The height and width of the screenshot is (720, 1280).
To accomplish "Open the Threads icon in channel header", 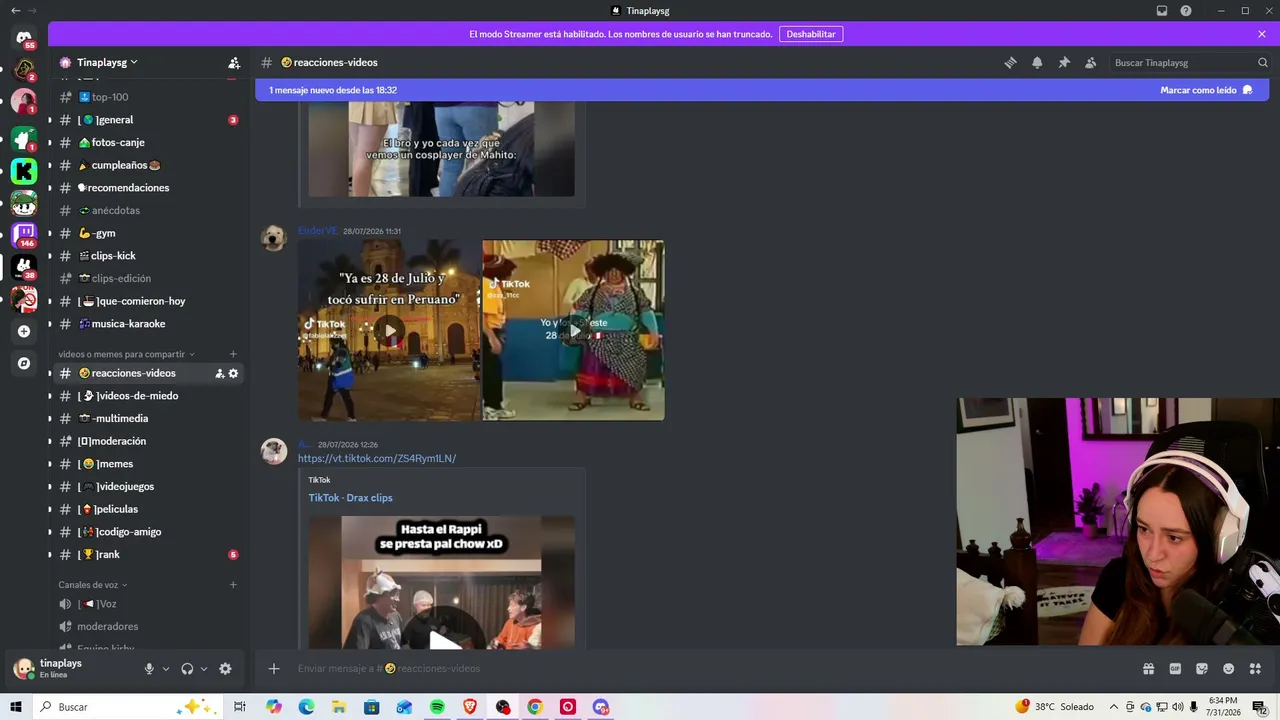I will click(1010, 62).
